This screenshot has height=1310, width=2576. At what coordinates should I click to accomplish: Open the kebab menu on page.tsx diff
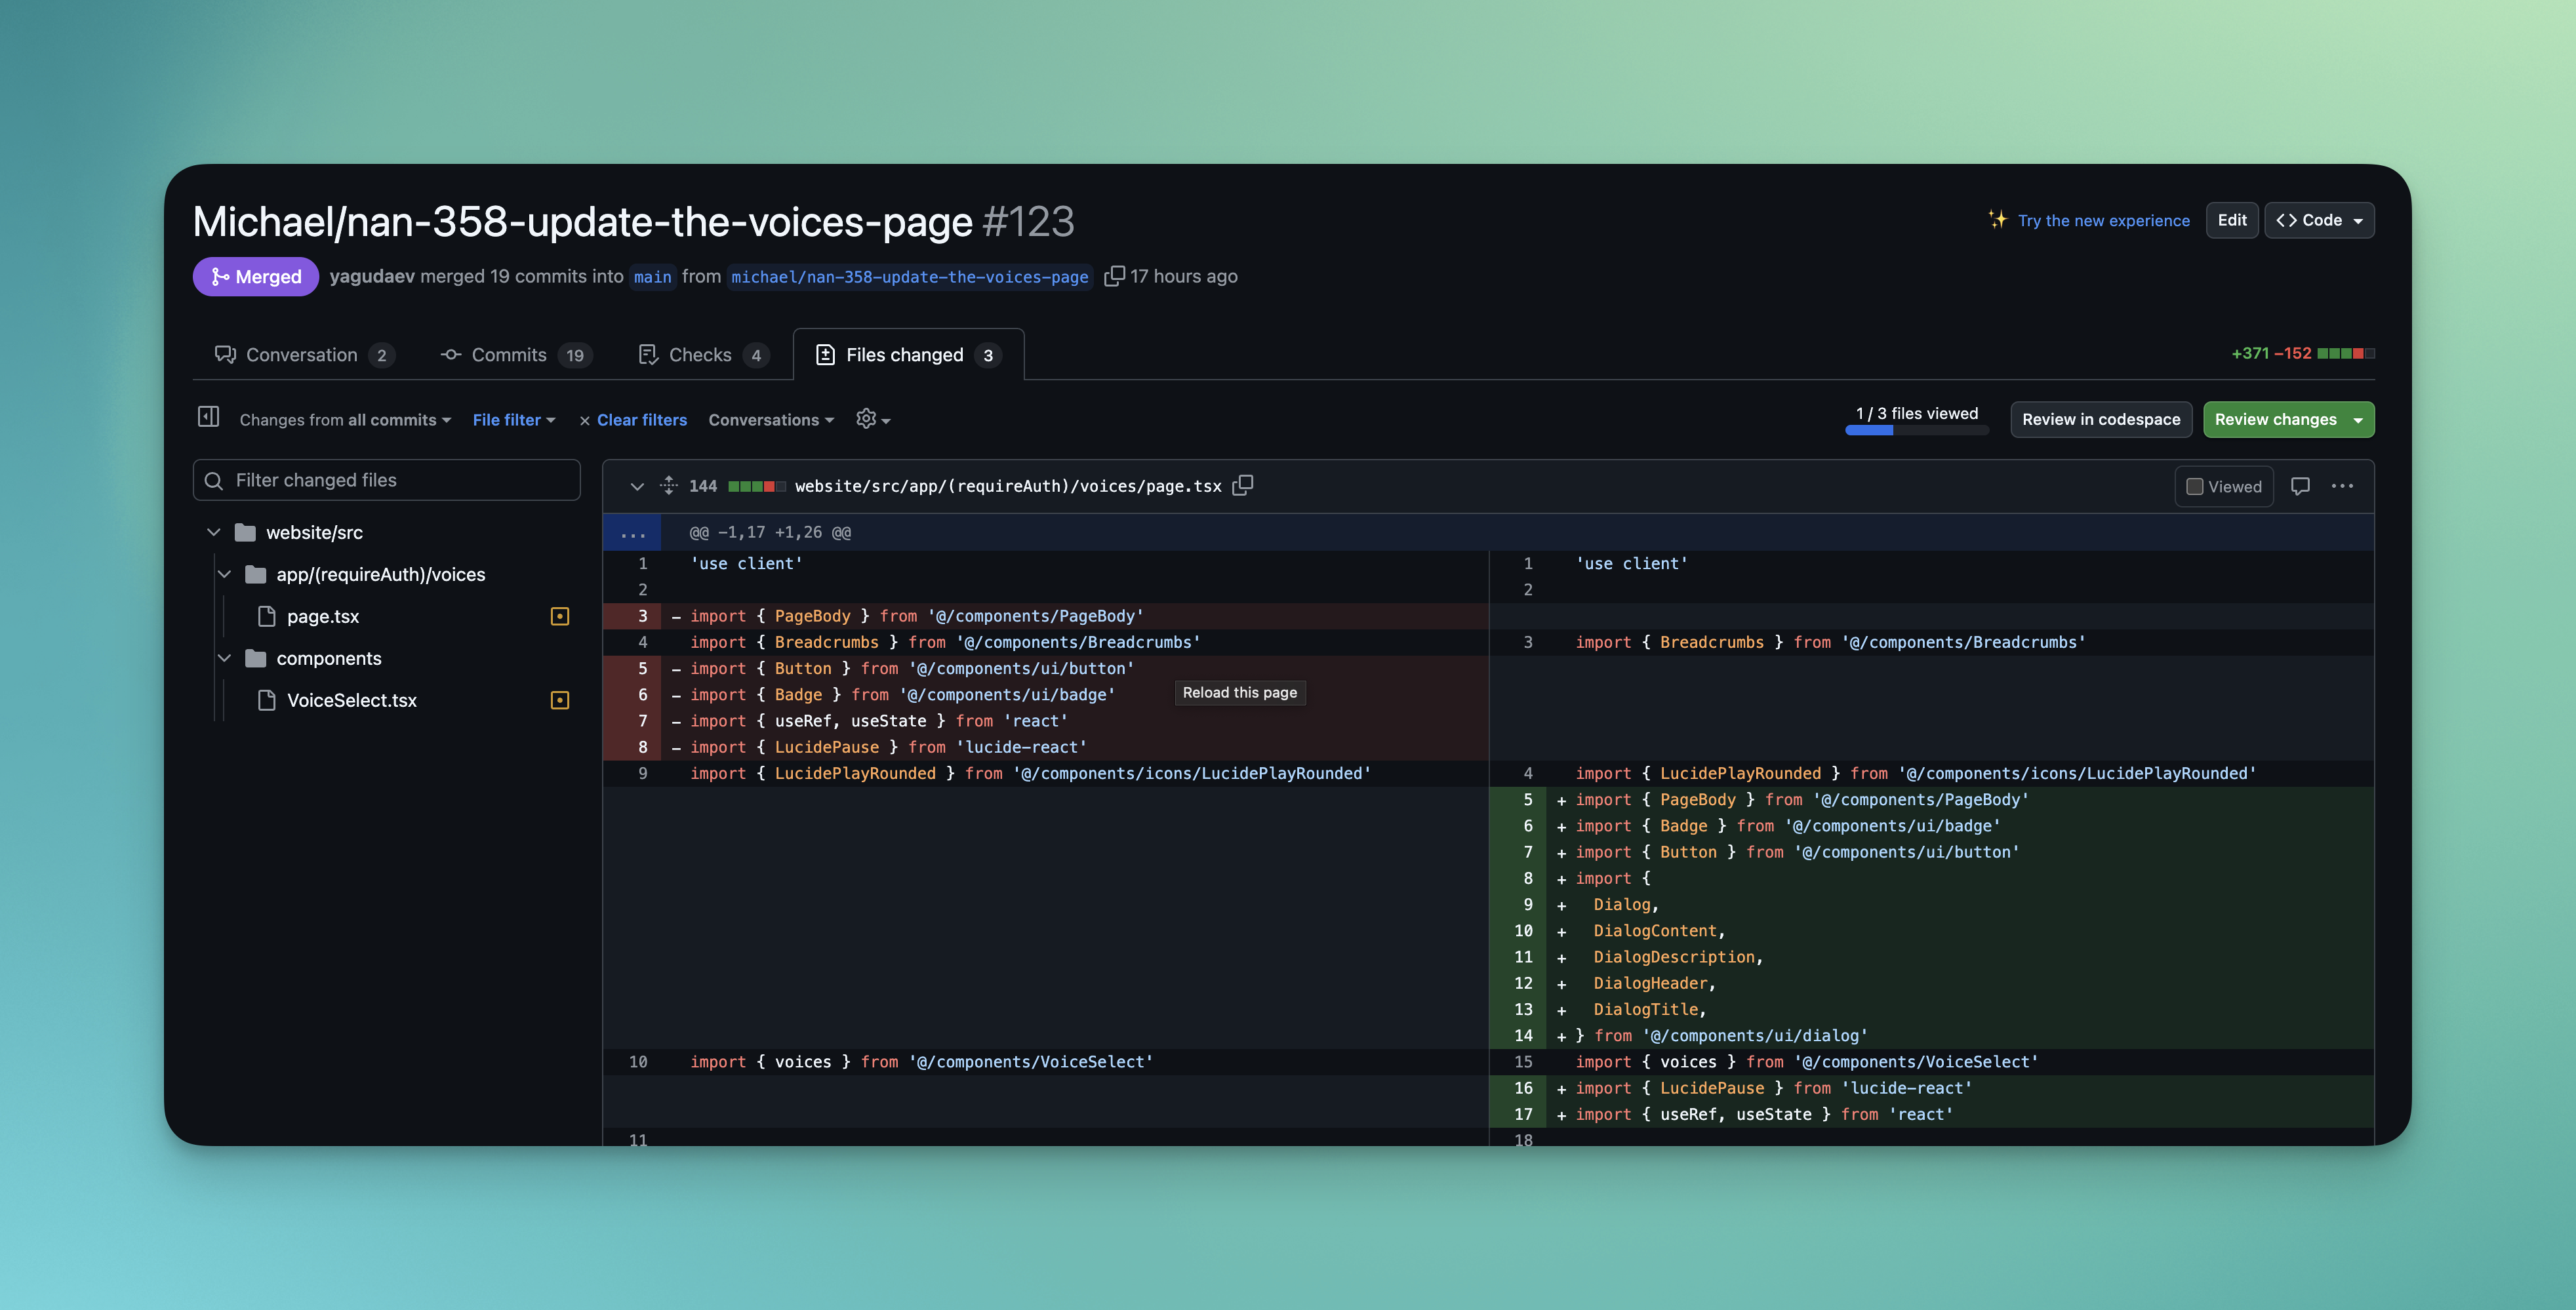click(2342, 486)
